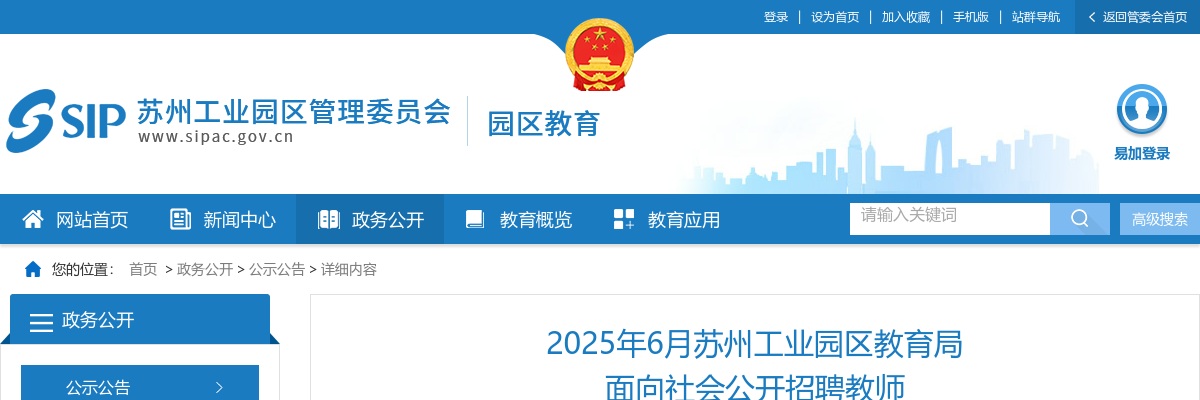Click the book icon beside 政务公开

tap(328, 219)
